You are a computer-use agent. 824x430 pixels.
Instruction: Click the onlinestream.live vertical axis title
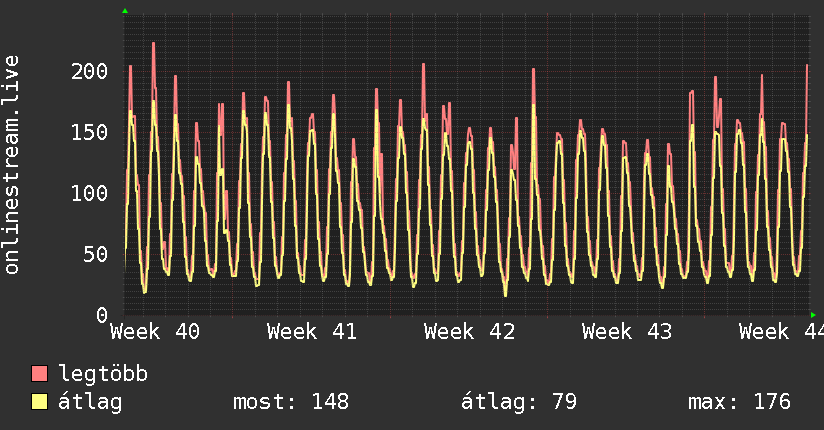(x=11, y=165)
